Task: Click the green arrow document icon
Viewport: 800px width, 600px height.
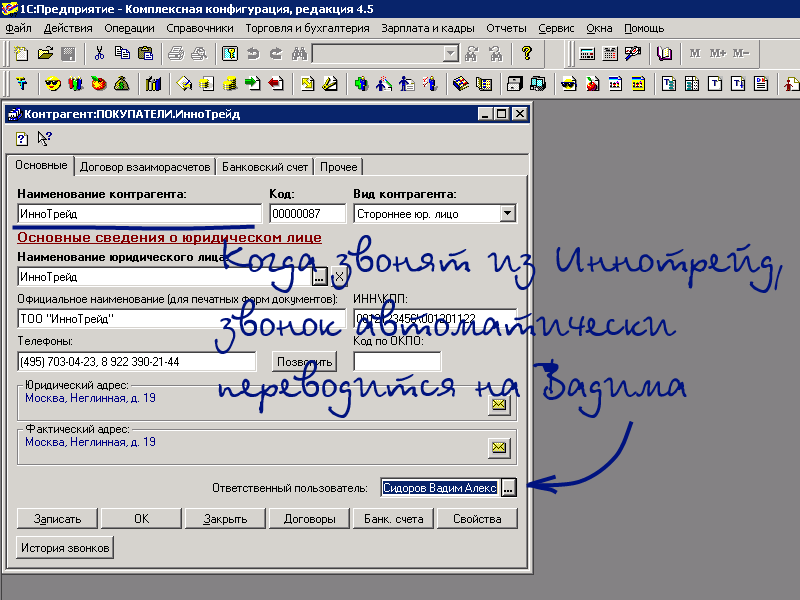Action: click(253, 84)
